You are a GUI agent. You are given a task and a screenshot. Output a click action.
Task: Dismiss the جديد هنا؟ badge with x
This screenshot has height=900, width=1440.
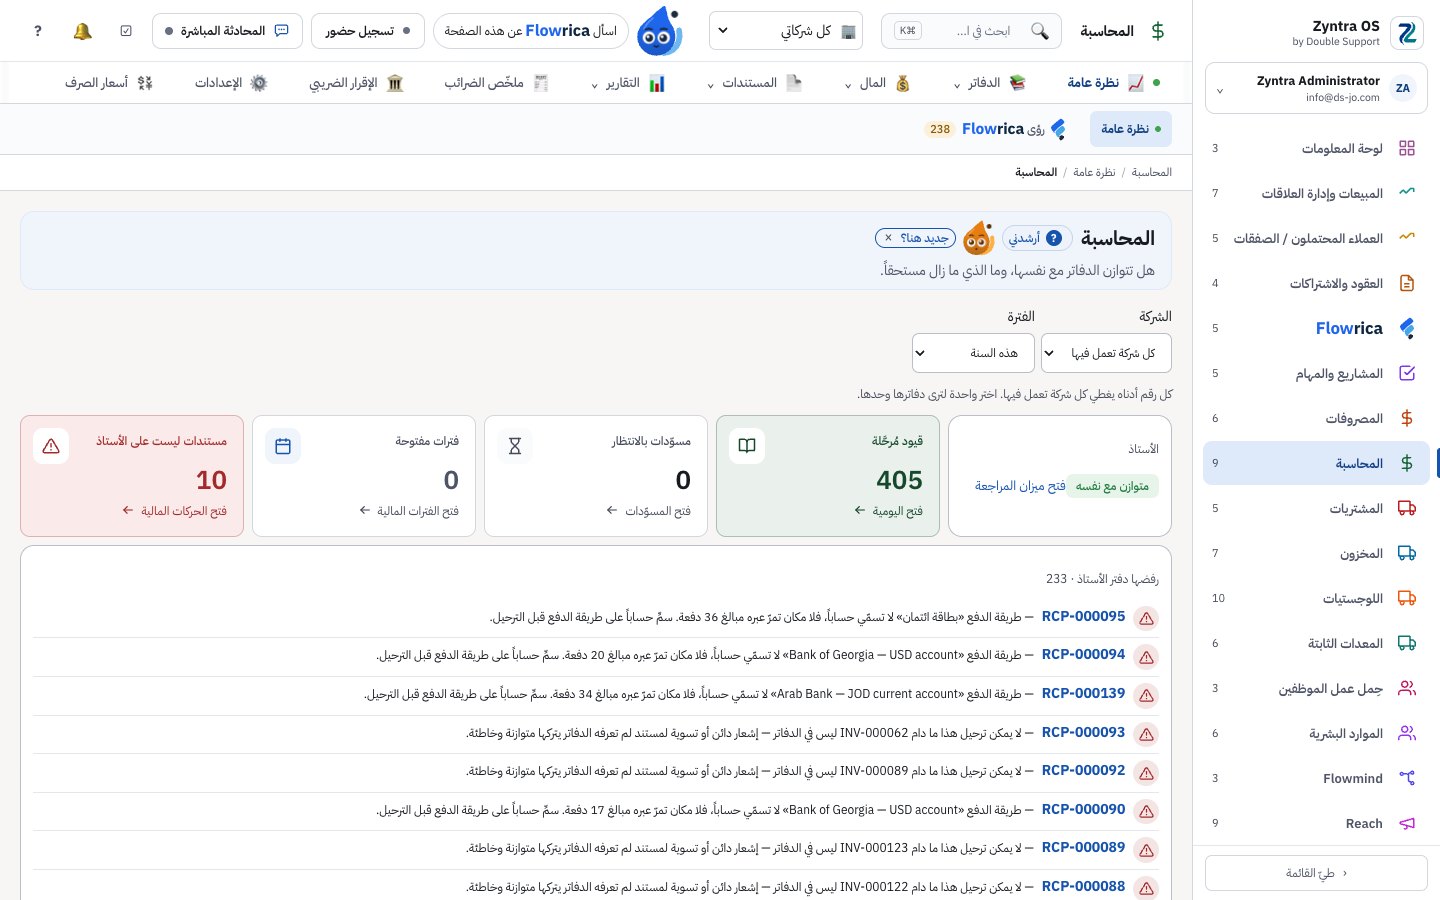[888, 238]
